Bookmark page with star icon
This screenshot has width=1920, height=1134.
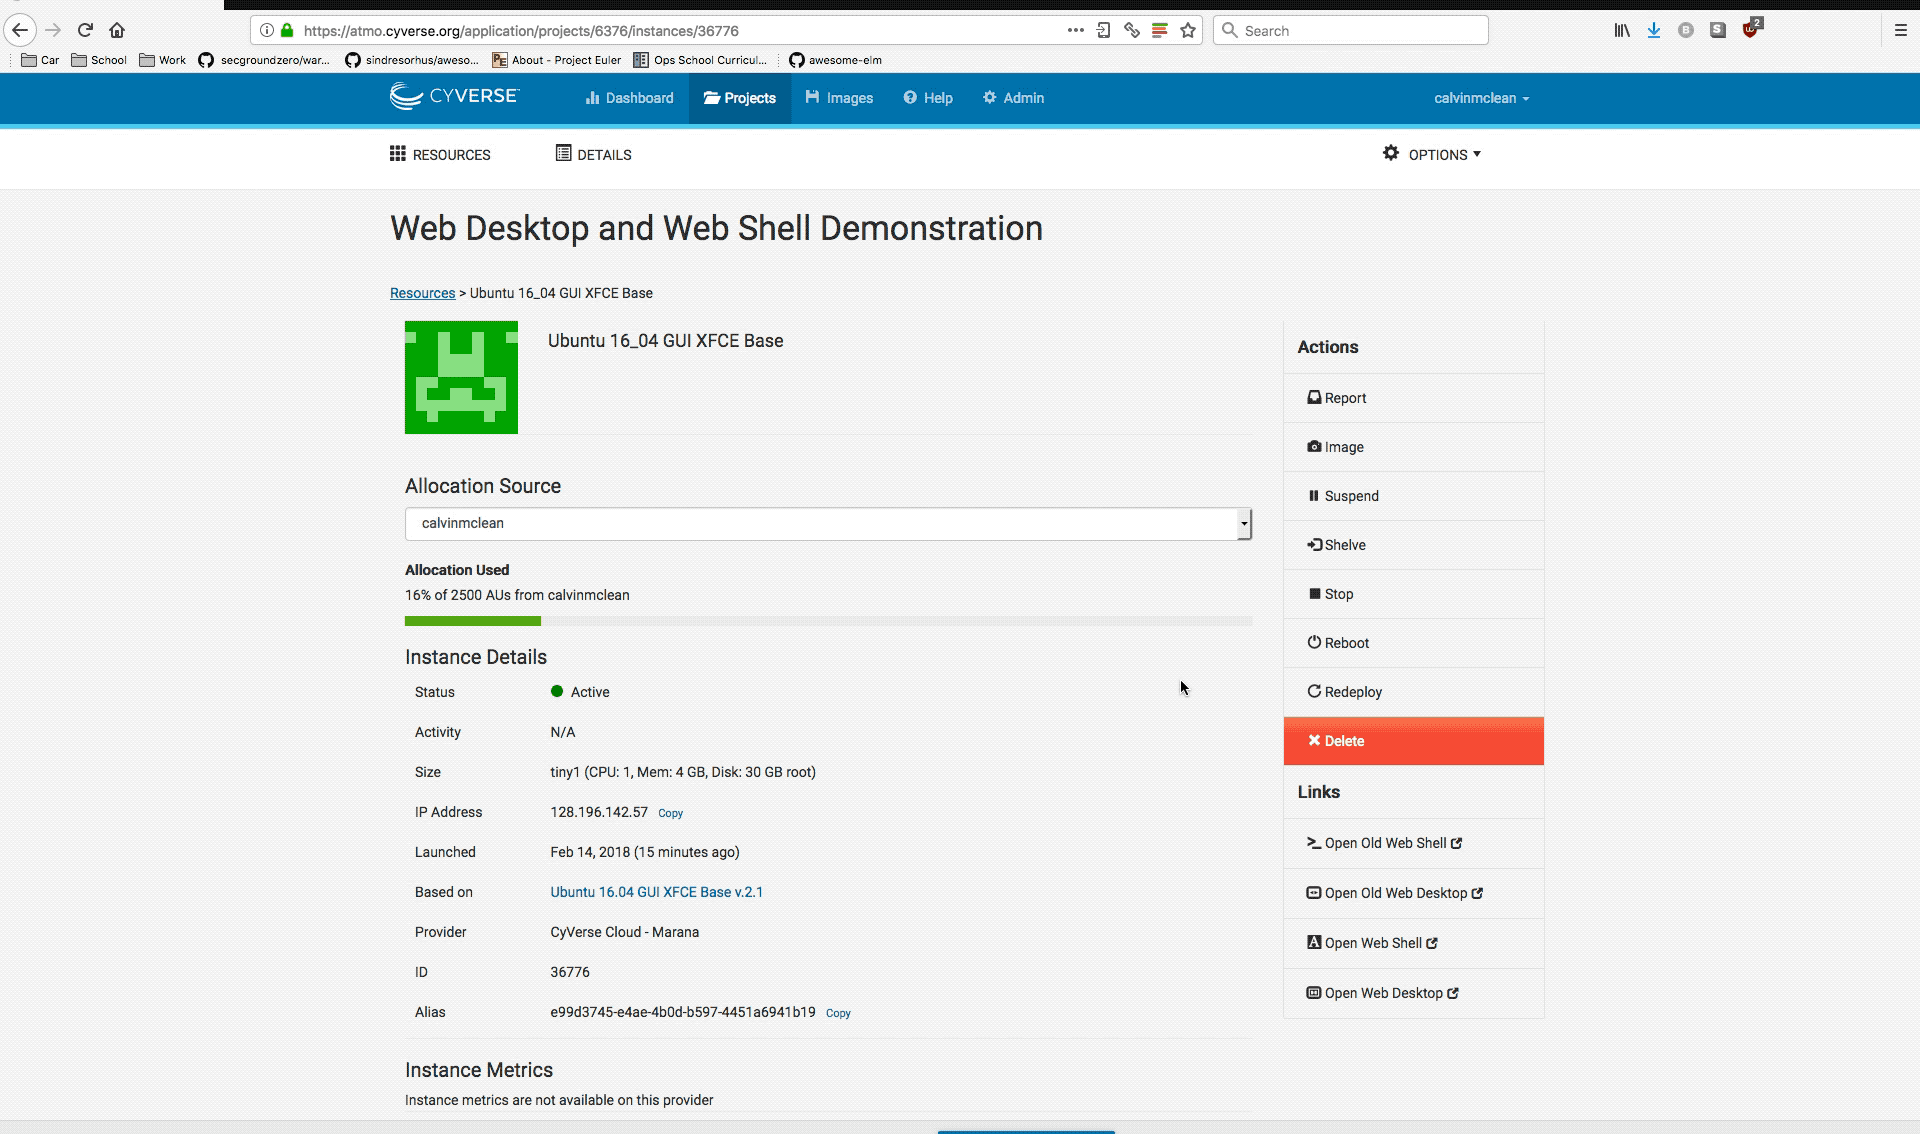(x=1188, y=30)
